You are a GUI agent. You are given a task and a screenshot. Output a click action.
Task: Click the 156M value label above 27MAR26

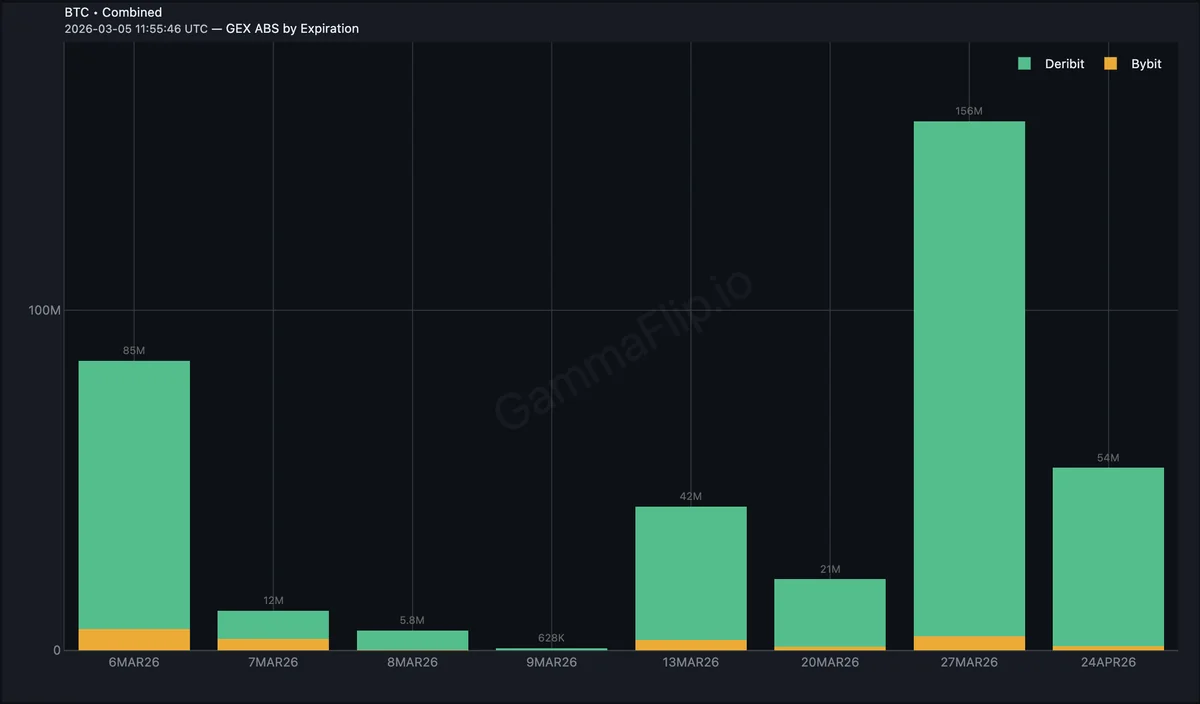tap(969, 111)
